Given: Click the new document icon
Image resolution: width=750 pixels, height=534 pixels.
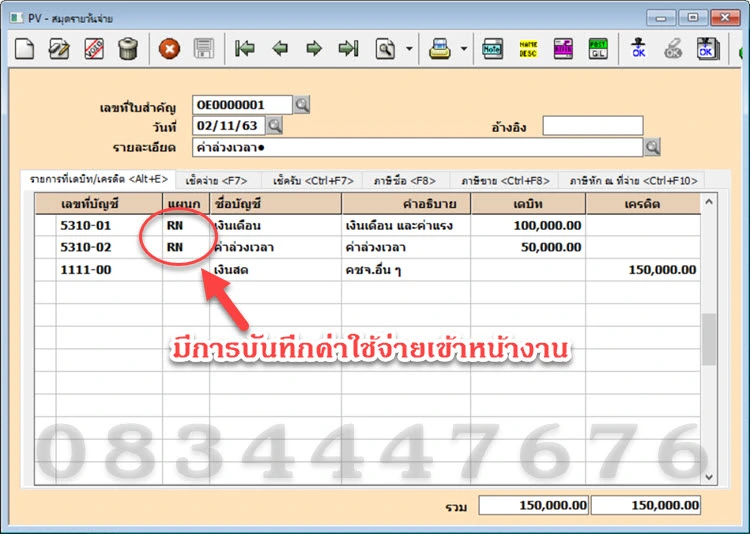Looking at the screenshot, I should tap(26, 48).
